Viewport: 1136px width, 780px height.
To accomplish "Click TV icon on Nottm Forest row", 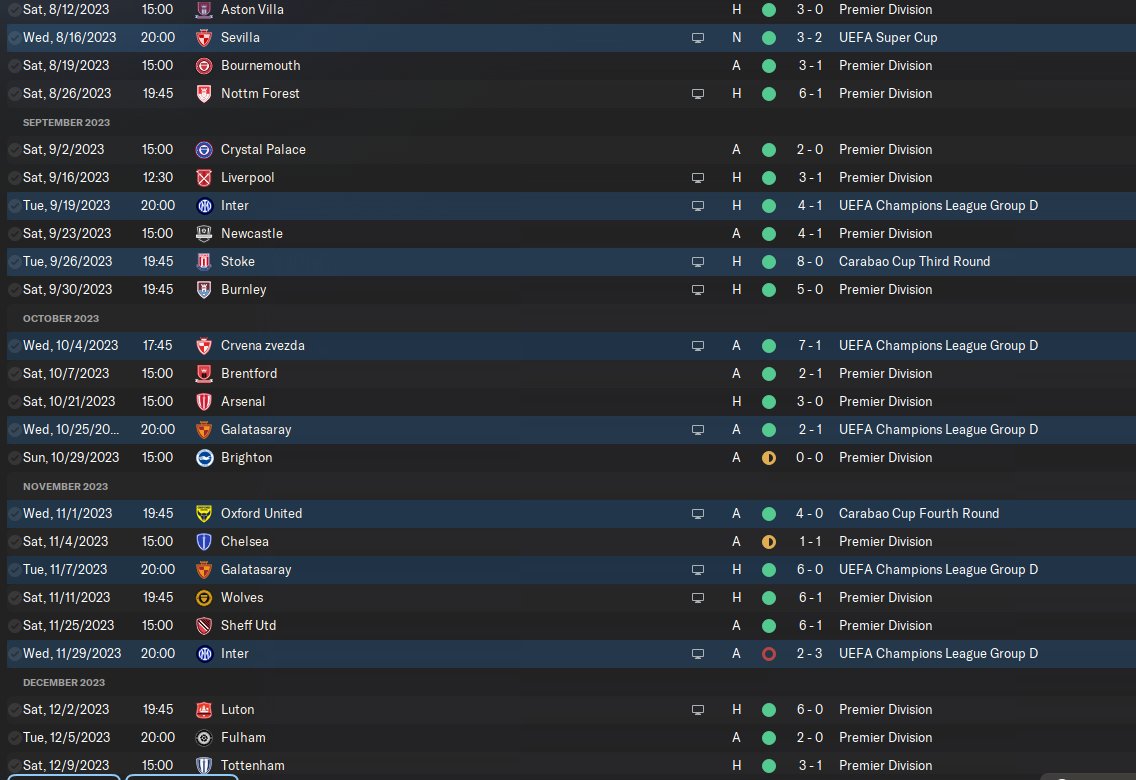I will point(698,93).
